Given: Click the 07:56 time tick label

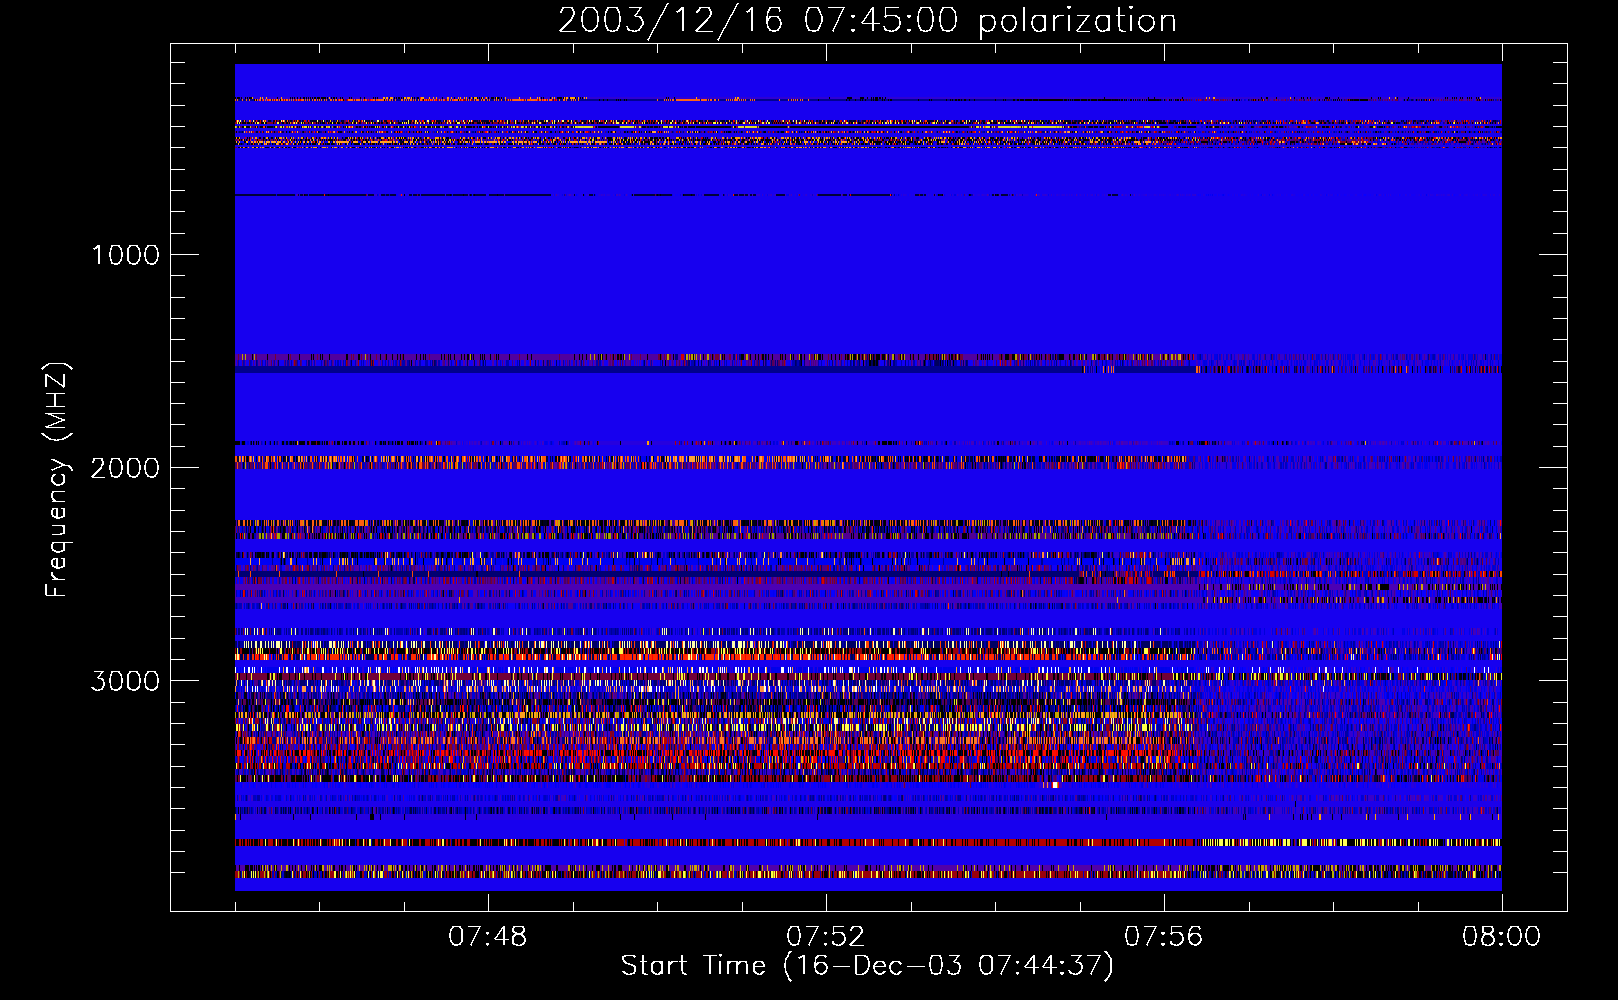Looking at the screenshot, I should pyautogui.click(x=1163, y=937).
